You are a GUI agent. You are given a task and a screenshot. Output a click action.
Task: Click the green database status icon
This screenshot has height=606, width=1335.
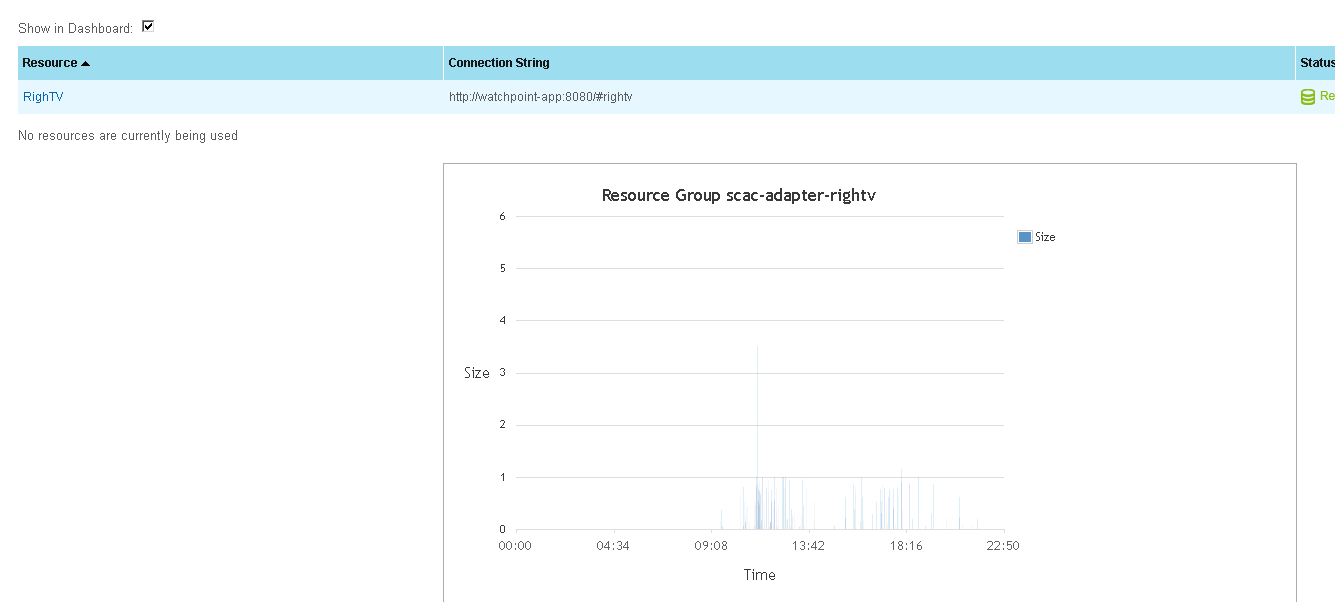(1307, 97)
